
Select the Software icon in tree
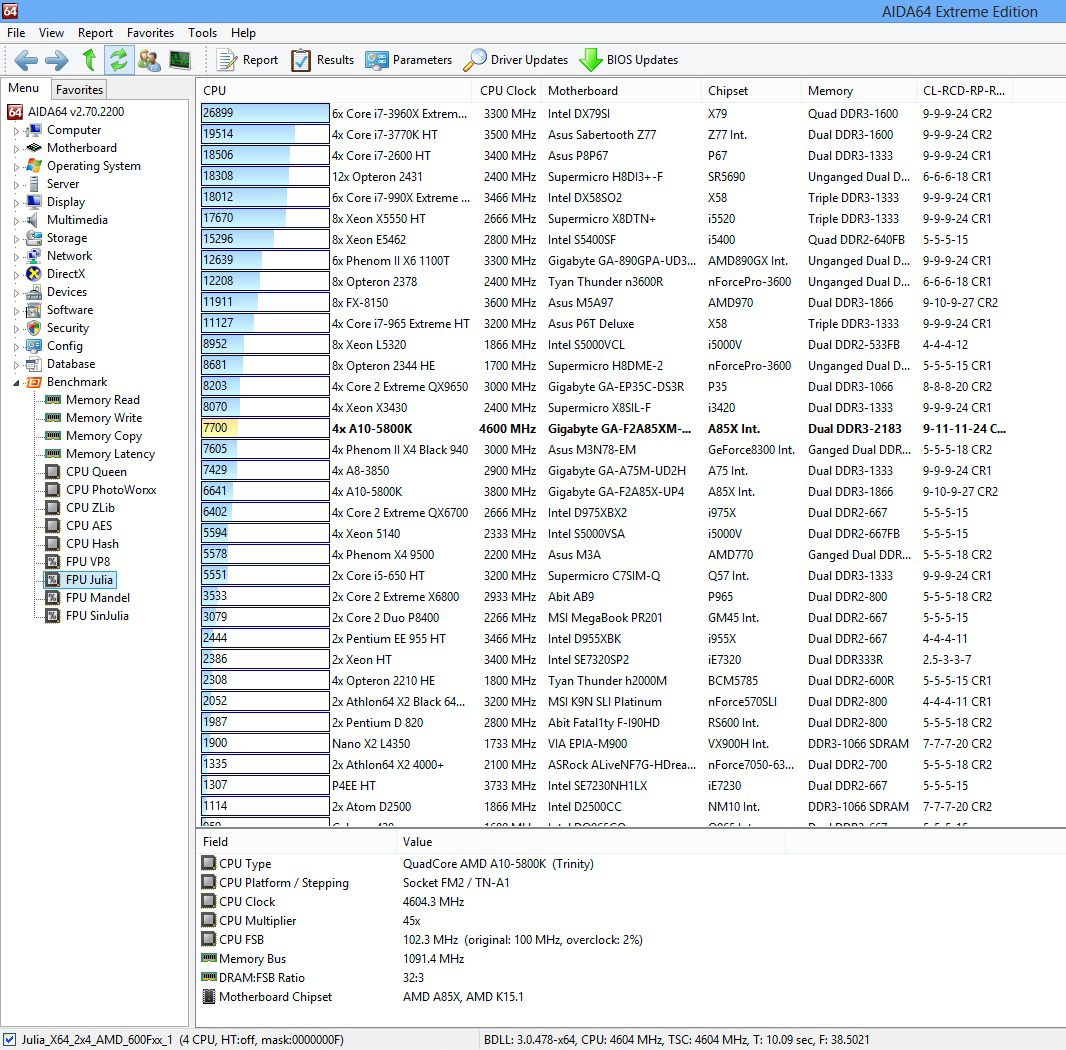[x=33, y=310]
